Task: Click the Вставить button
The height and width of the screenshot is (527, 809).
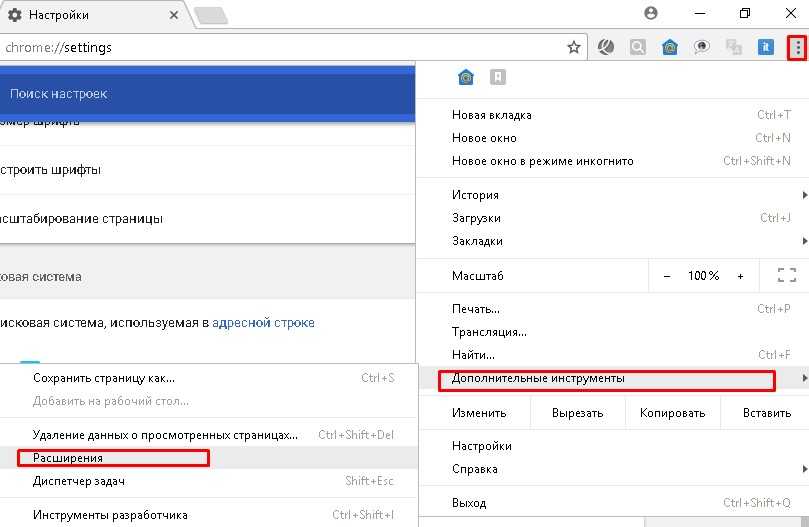Action: point(766,413)
